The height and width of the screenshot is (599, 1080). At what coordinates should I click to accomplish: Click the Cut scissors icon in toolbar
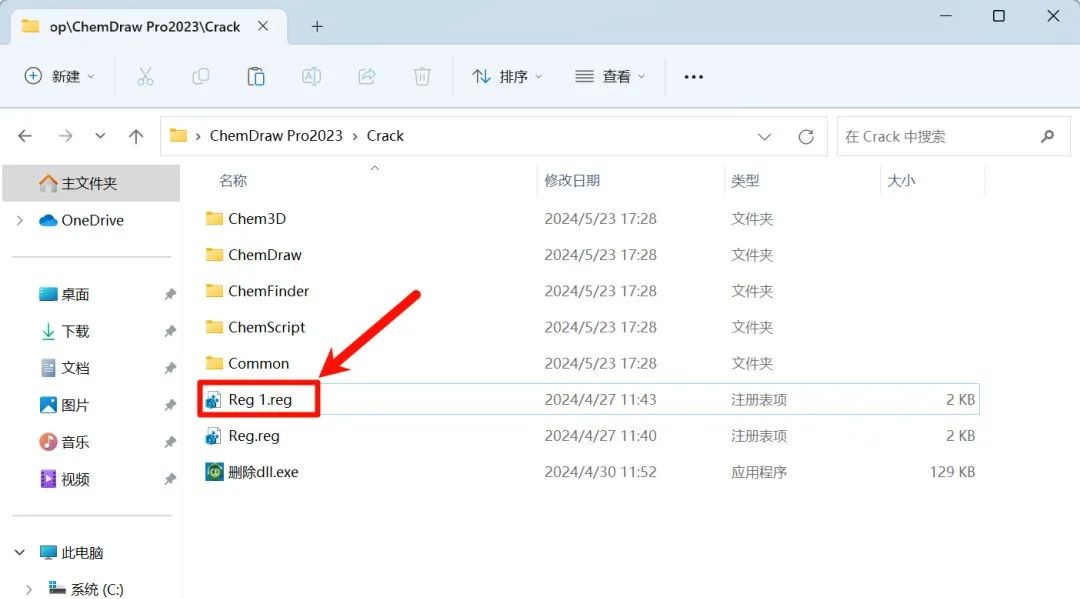coord(145,76)
